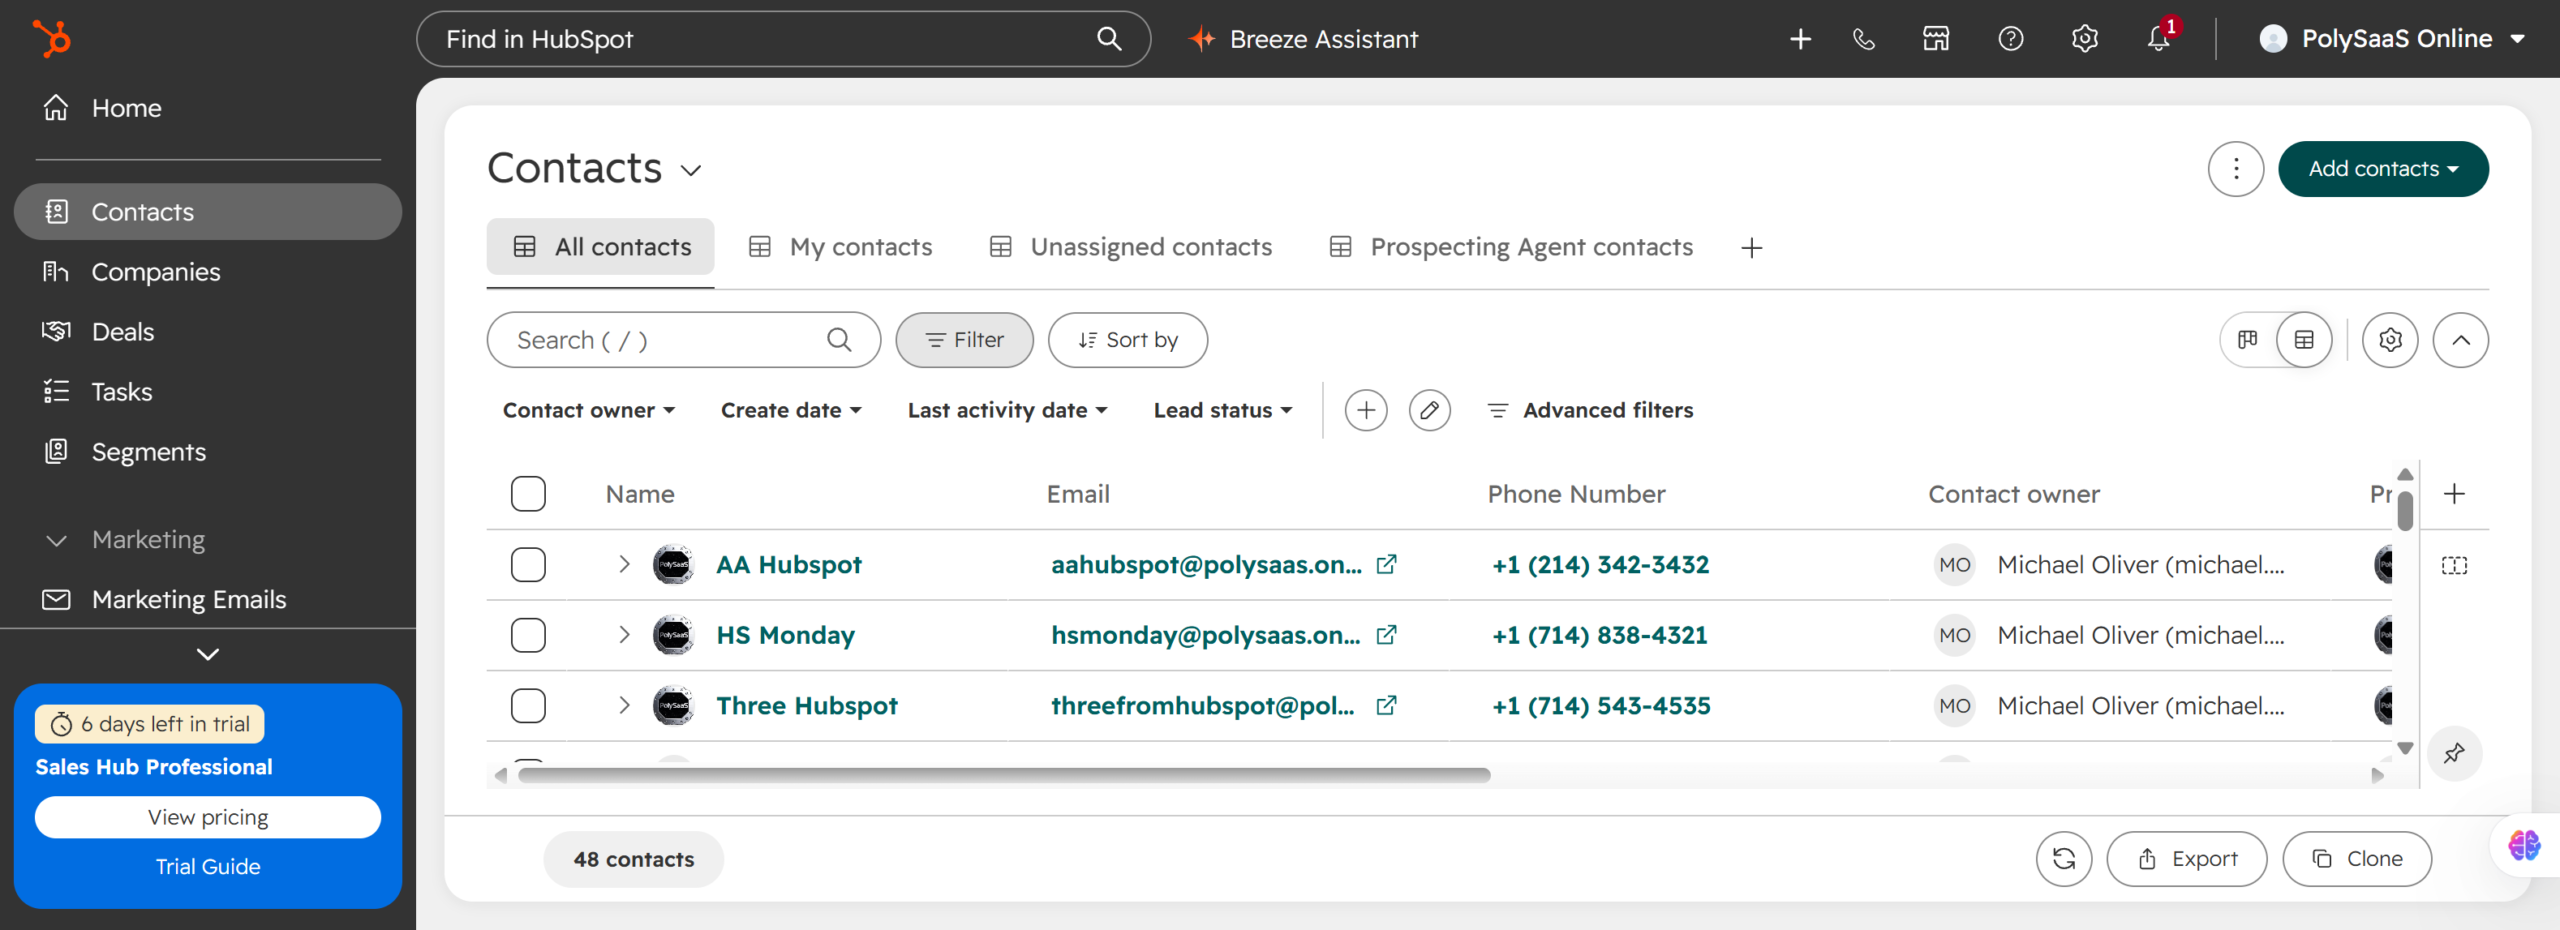Open the calling phone icon in top bar

point(1864,39)
